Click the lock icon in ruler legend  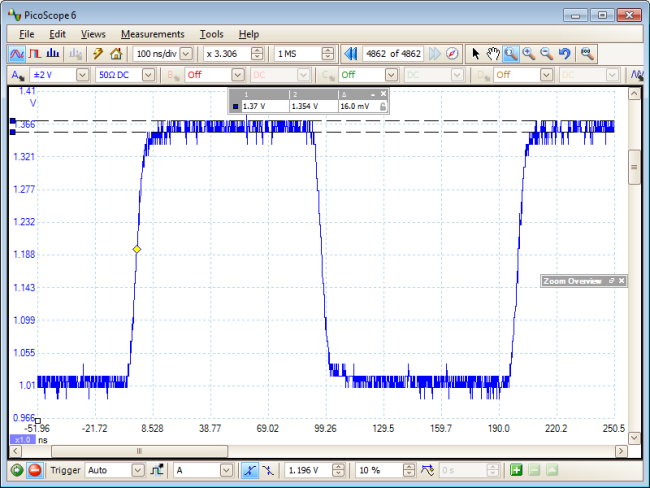(383, 105)
